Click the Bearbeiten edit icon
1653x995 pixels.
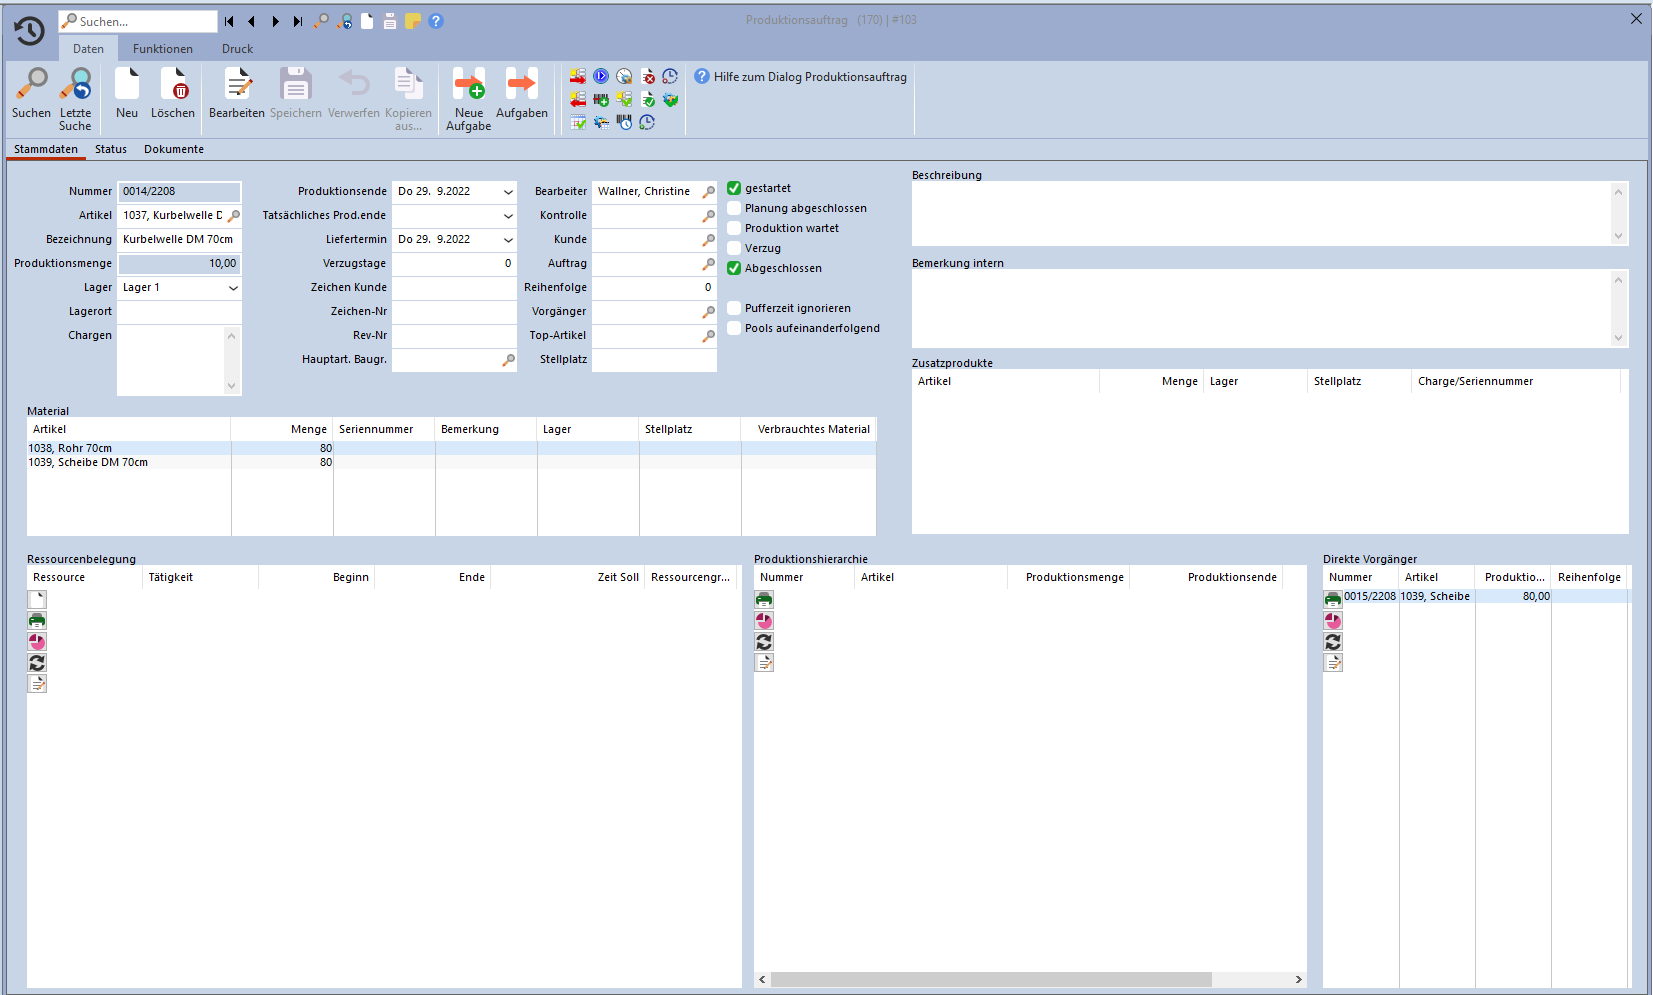(x=237, y=85)
